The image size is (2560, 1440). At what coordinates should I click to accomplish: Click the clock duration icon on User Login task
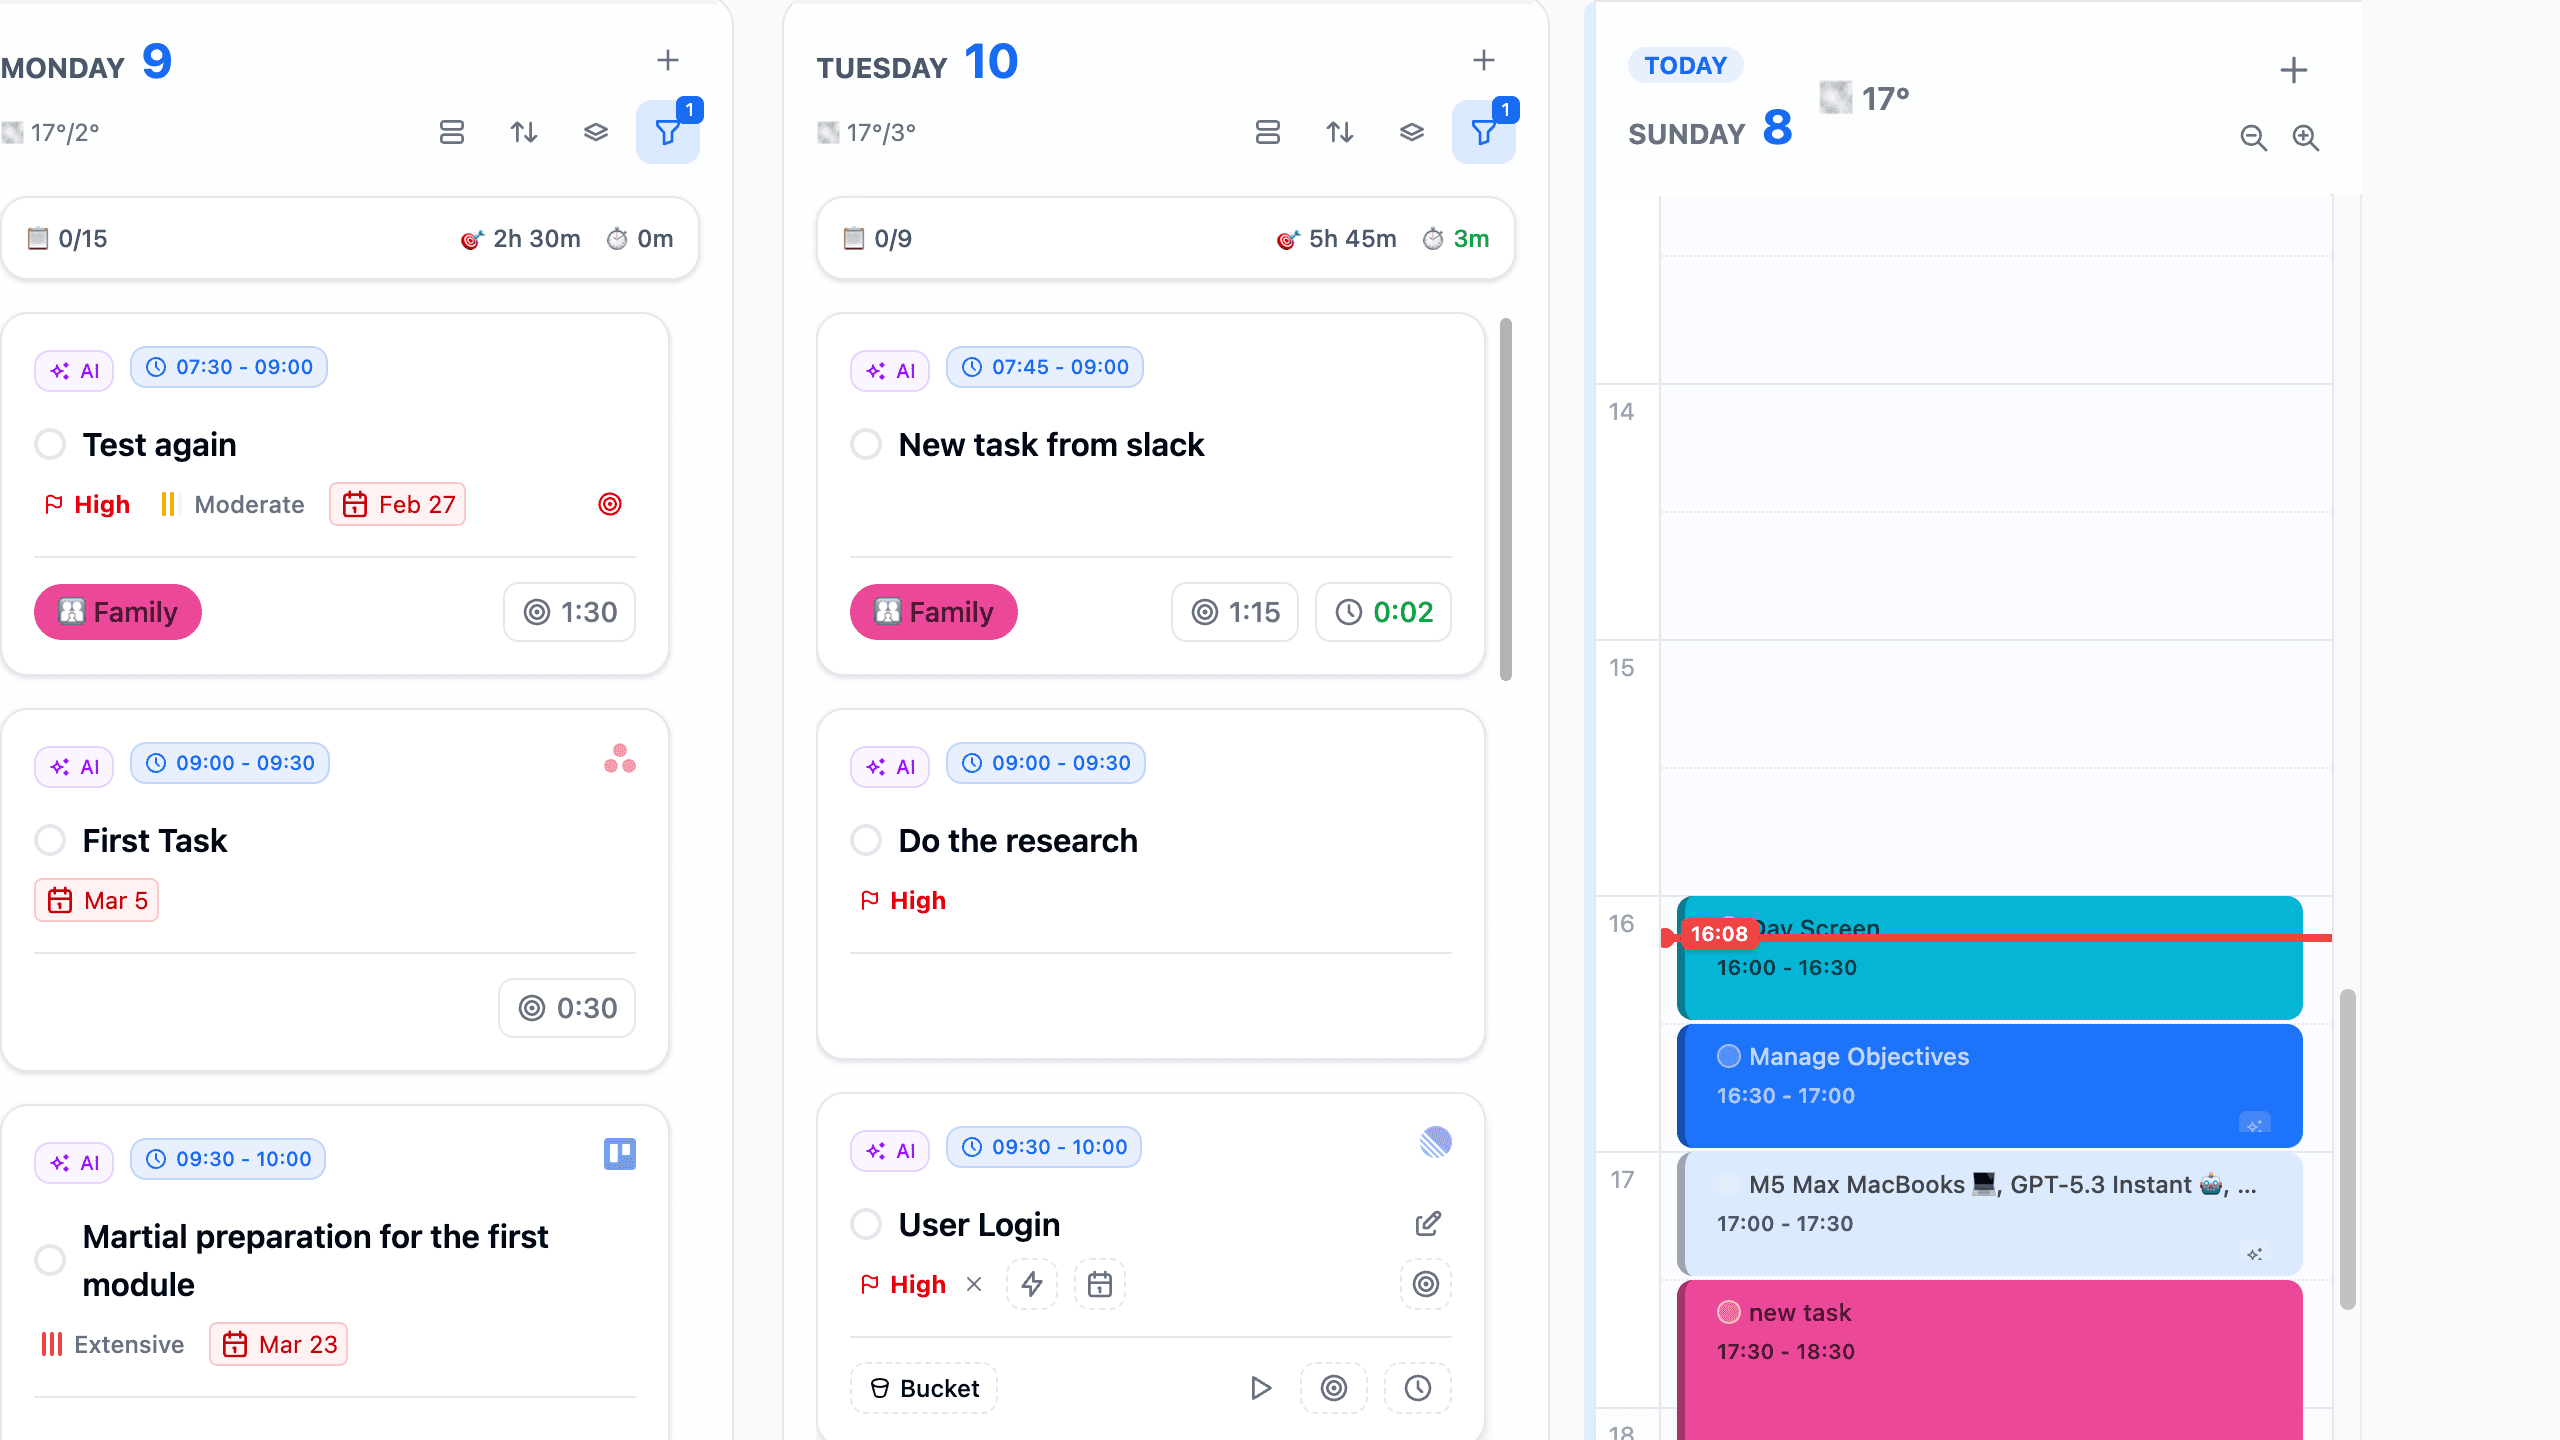1417,1388
